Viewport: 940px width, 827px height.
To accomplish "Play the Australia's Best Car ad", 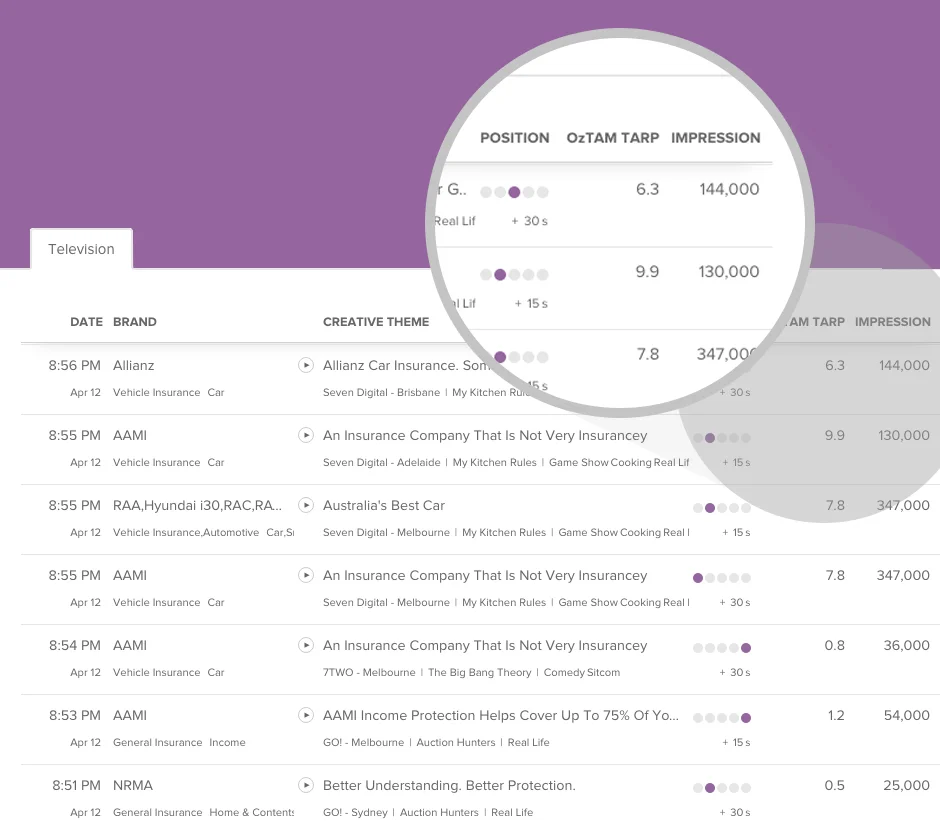I will tap(306, 505).
